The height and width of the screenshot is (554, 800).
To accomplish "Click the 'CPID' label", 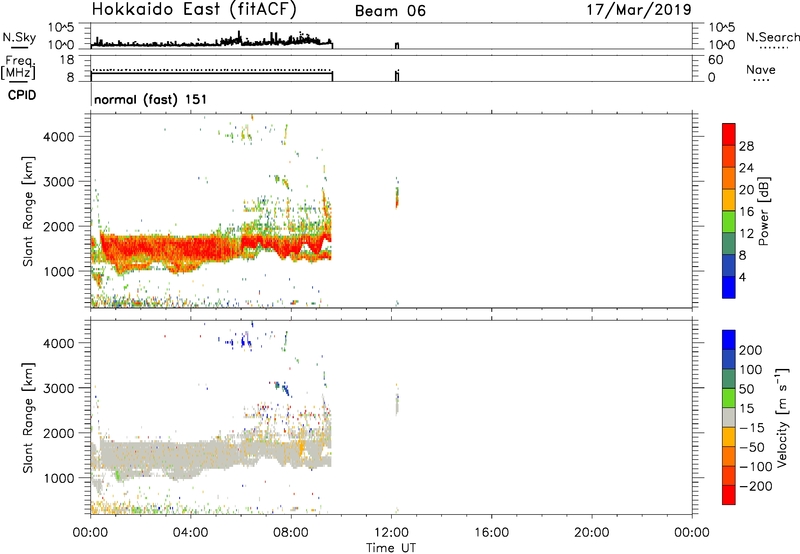I will click(22, 95).
